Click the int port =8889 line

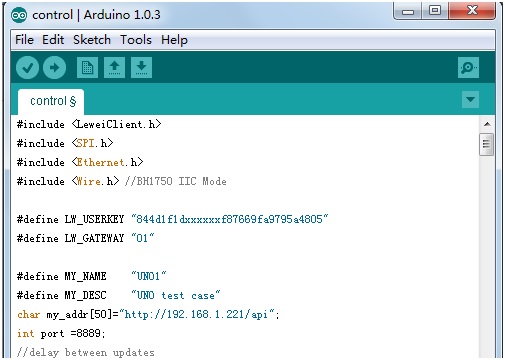point(61,333)
